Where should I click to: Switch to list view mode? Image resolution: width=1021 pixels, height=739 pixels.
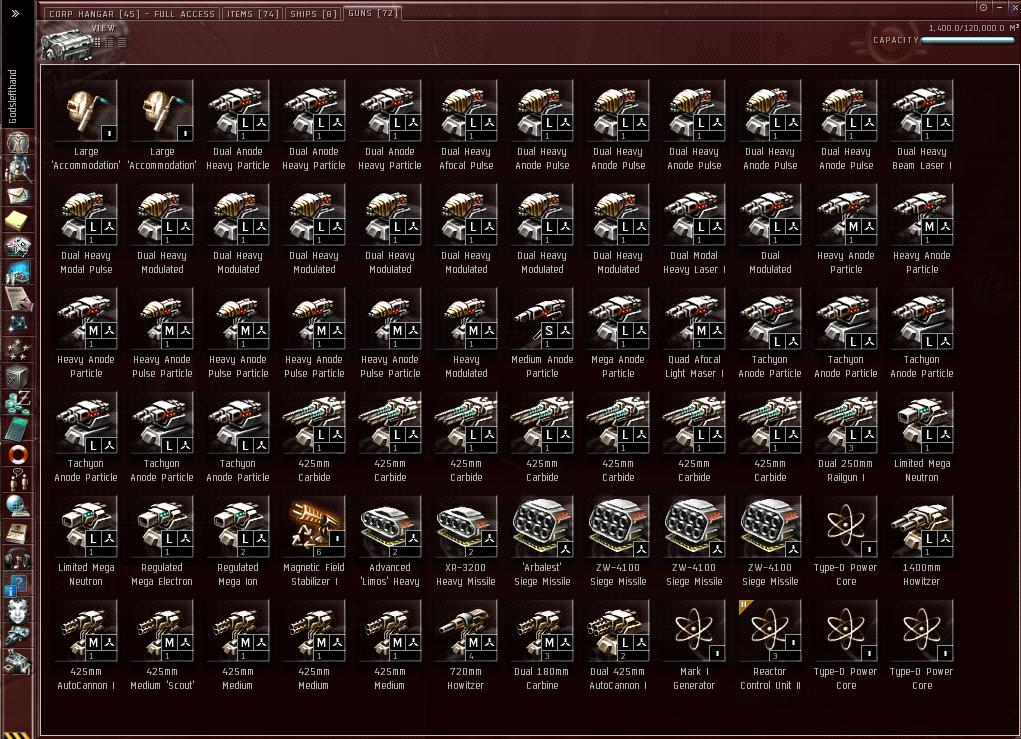[122, 42]
